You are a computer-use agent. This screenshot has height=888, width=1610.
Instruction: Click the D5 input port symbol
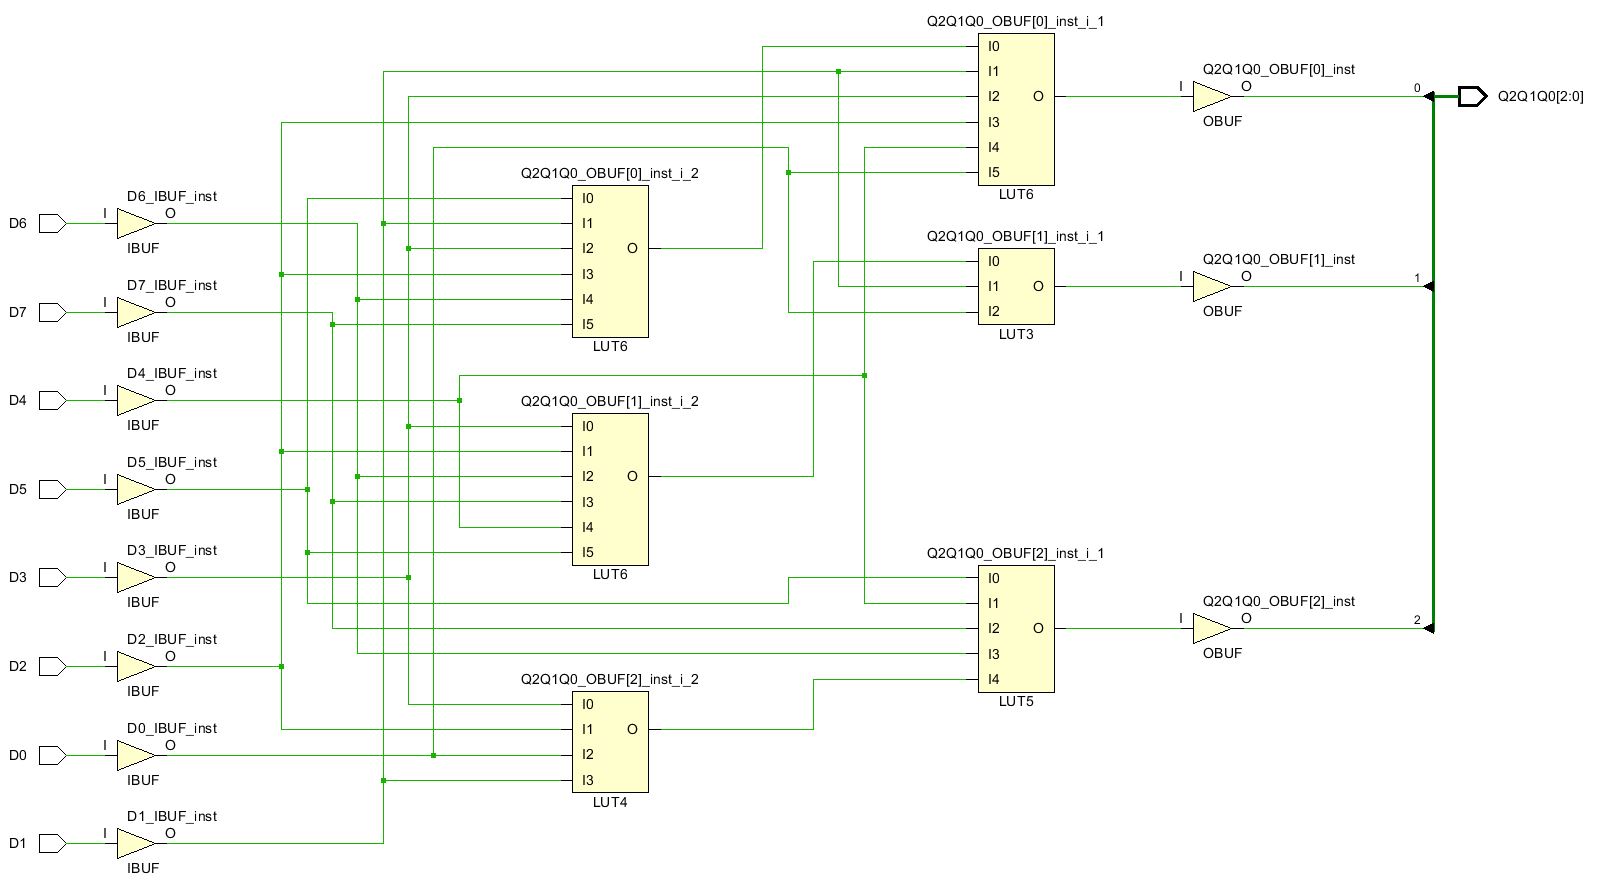(52, 489)
